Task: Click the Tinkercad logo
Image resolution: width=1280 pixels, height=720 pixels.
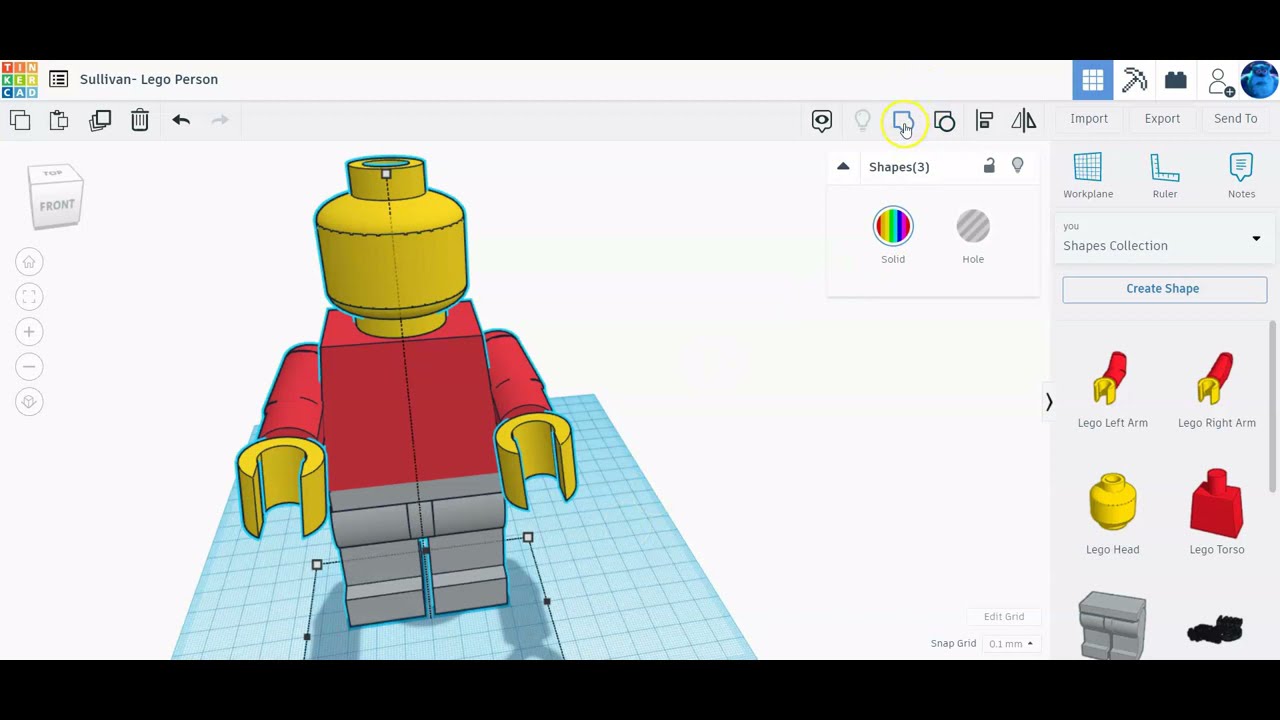Action: (x=19, y=80)
